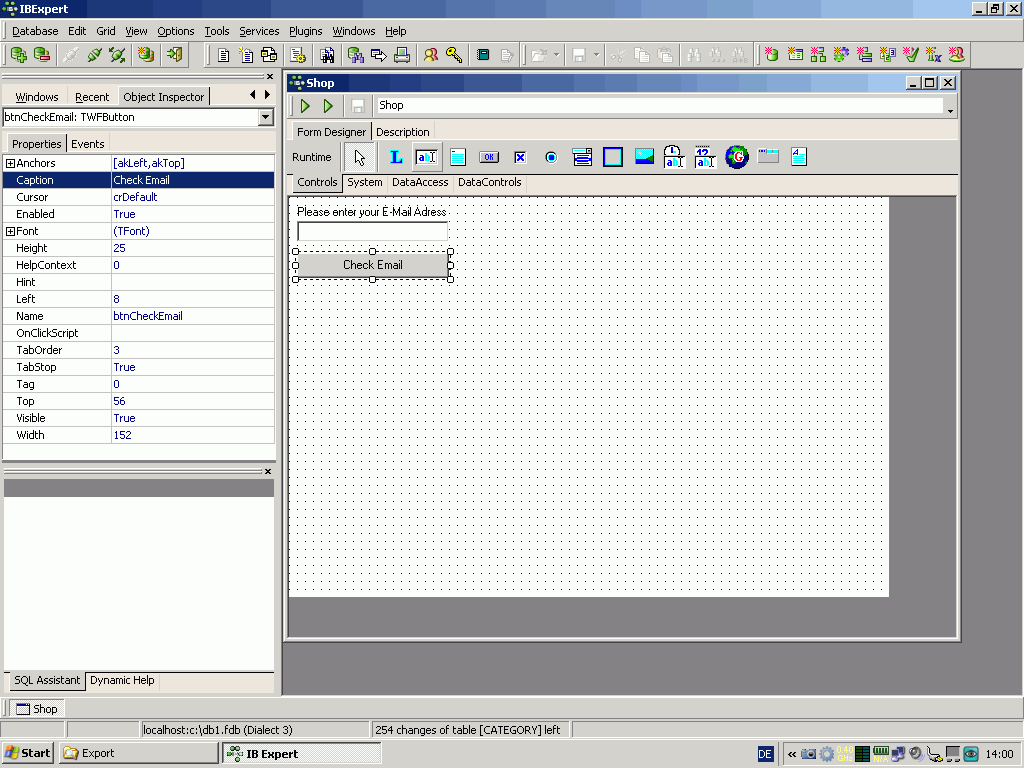Click the New Procedure gear icon
The width and height of the screenshot is (1024, 768).
841,55
